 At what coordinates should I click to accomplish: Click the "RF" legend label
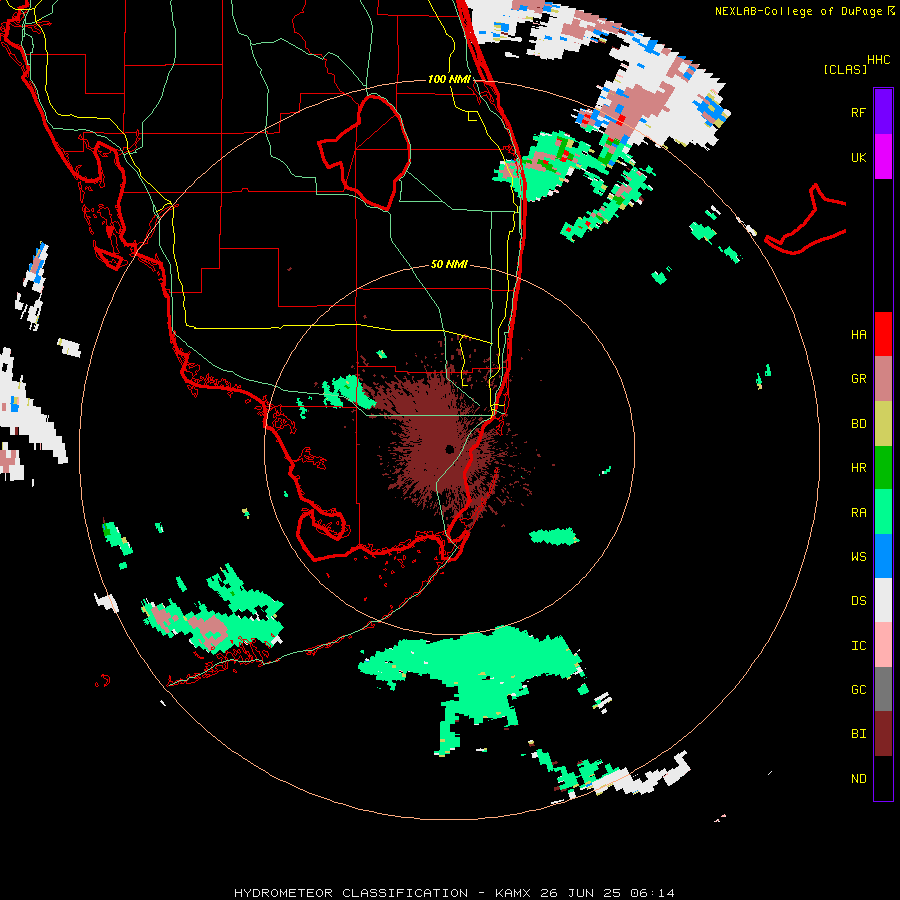pos(858,112)
